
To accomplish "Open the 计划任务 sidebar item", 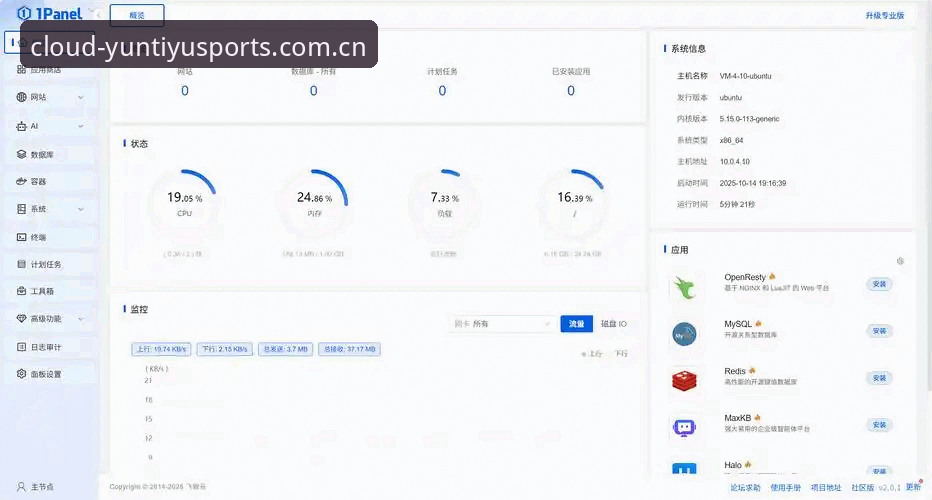I will pos(50,264).
